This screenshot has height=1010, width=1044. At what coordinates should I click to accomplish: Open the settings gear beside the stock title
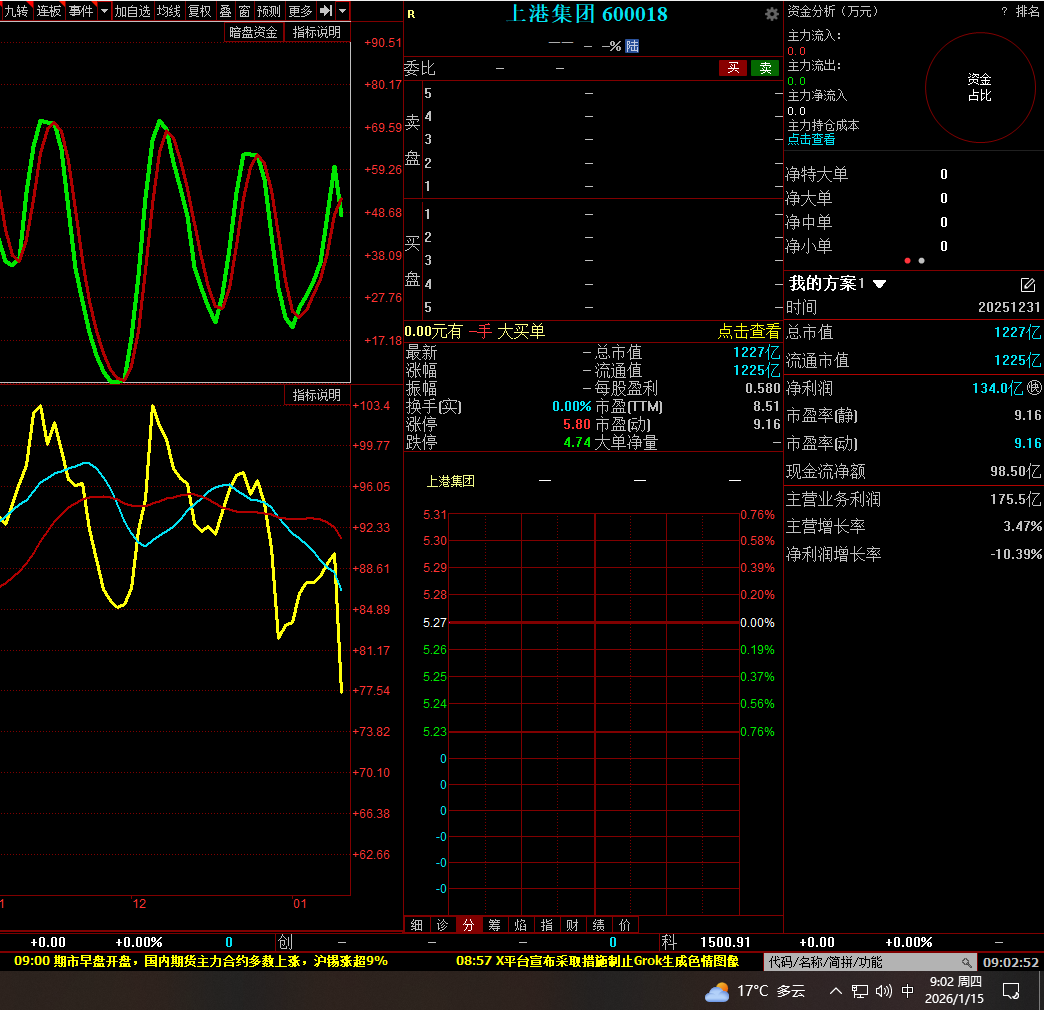tap(771, 14)
